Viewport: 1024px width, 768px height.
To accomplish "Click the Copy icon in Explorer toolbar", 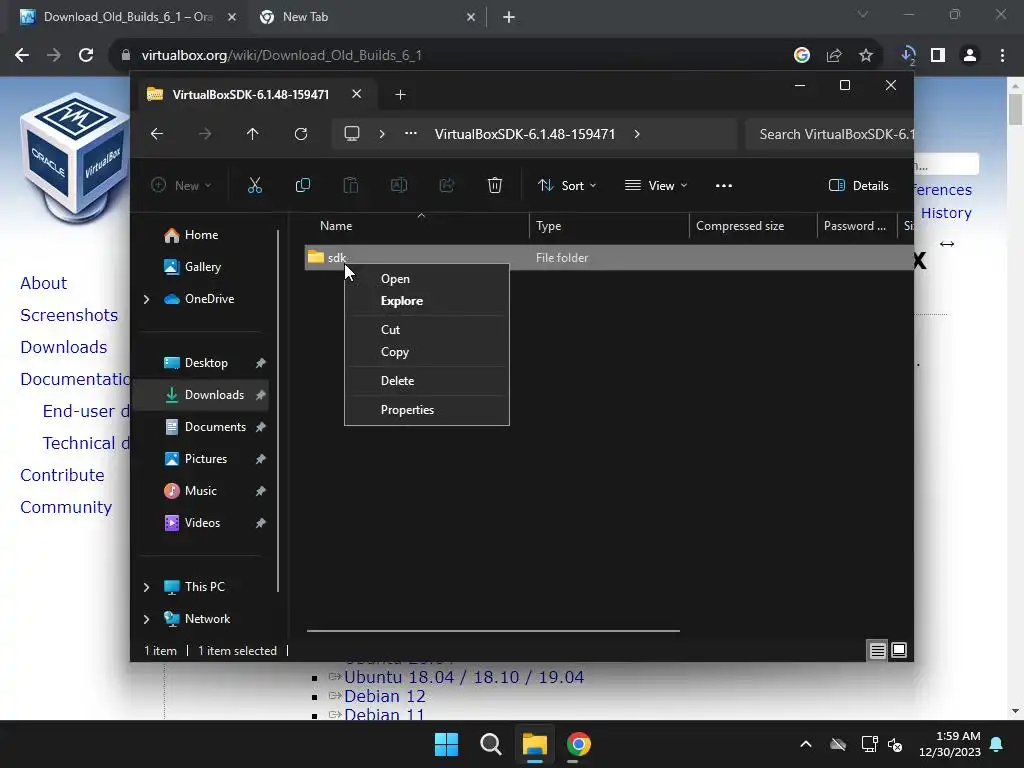I will point(302,185).
